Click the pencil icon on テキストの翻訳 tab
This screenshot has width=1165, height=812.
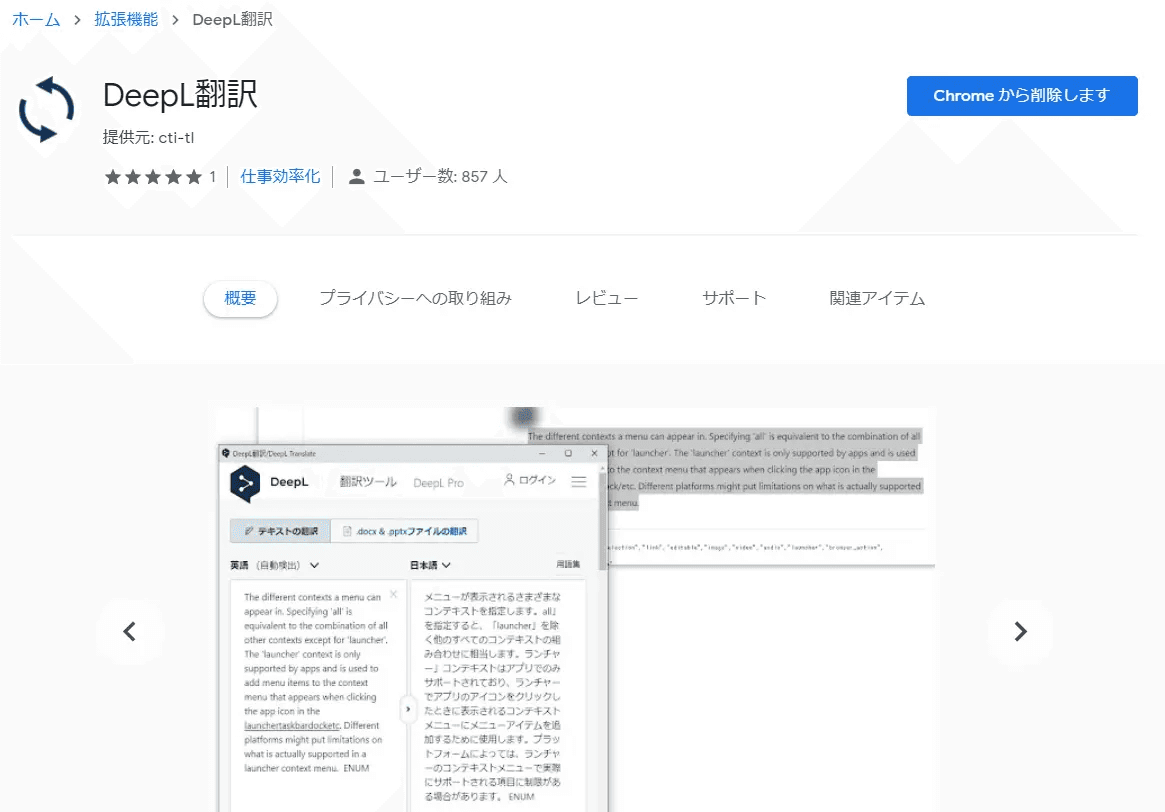tap(249, 531)
